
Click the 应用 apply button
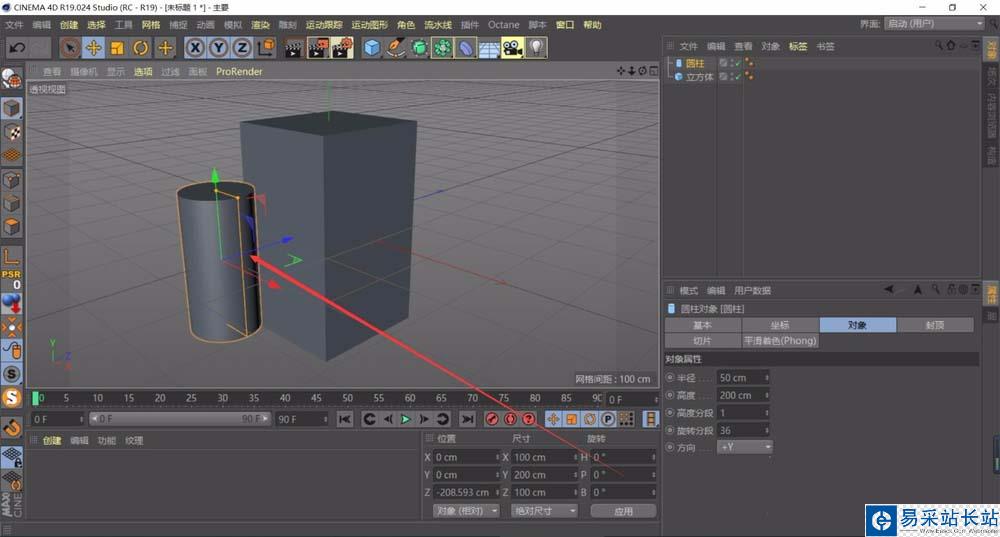[623, 511]
